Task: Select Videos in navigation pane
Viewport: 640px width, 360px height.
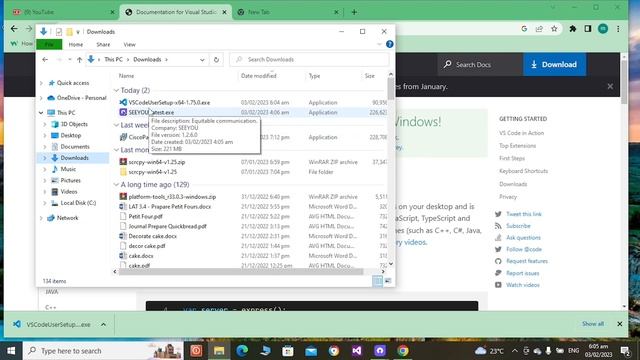Action: point(69,191)
